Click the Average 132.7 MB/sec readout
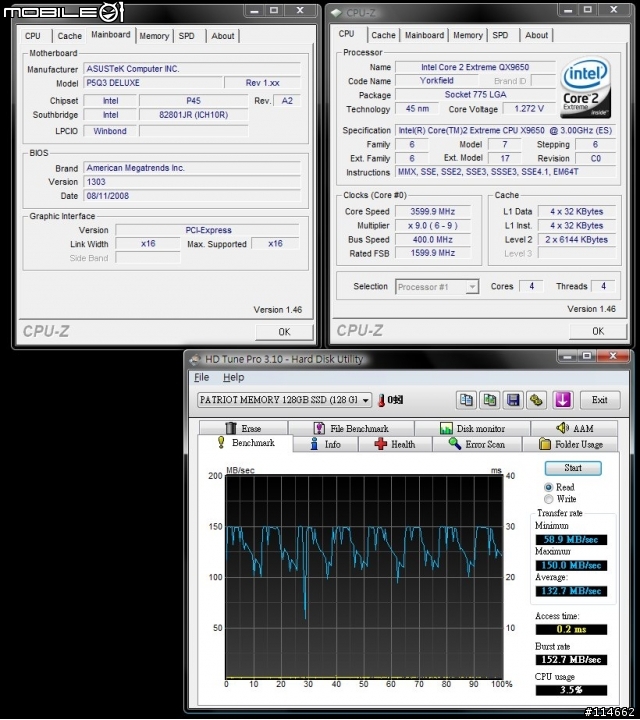Image resolution: width=640 pixels, height=720 pixels. tap(571, 591)
